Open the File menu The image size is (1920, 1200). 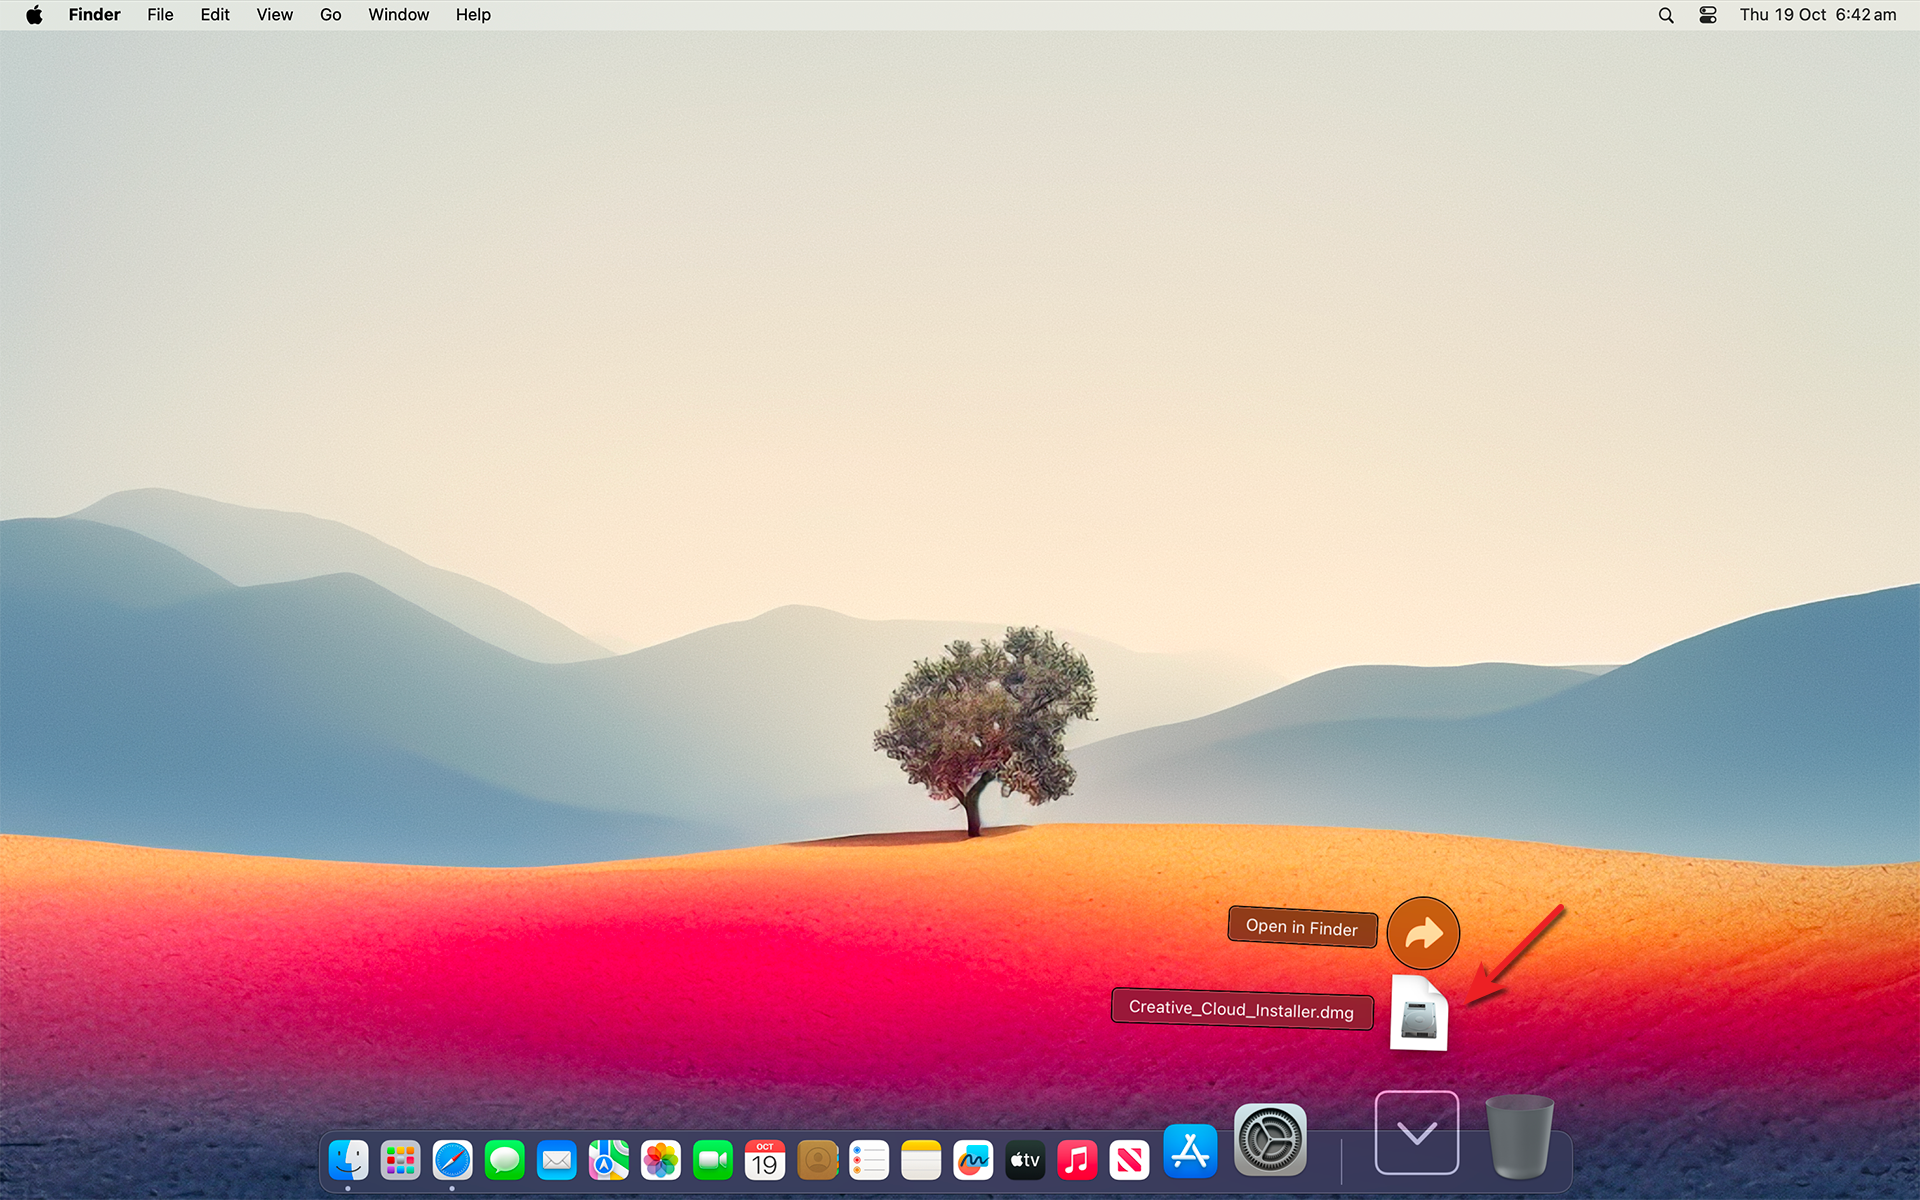pyautogui.click(x=160, y=15)
